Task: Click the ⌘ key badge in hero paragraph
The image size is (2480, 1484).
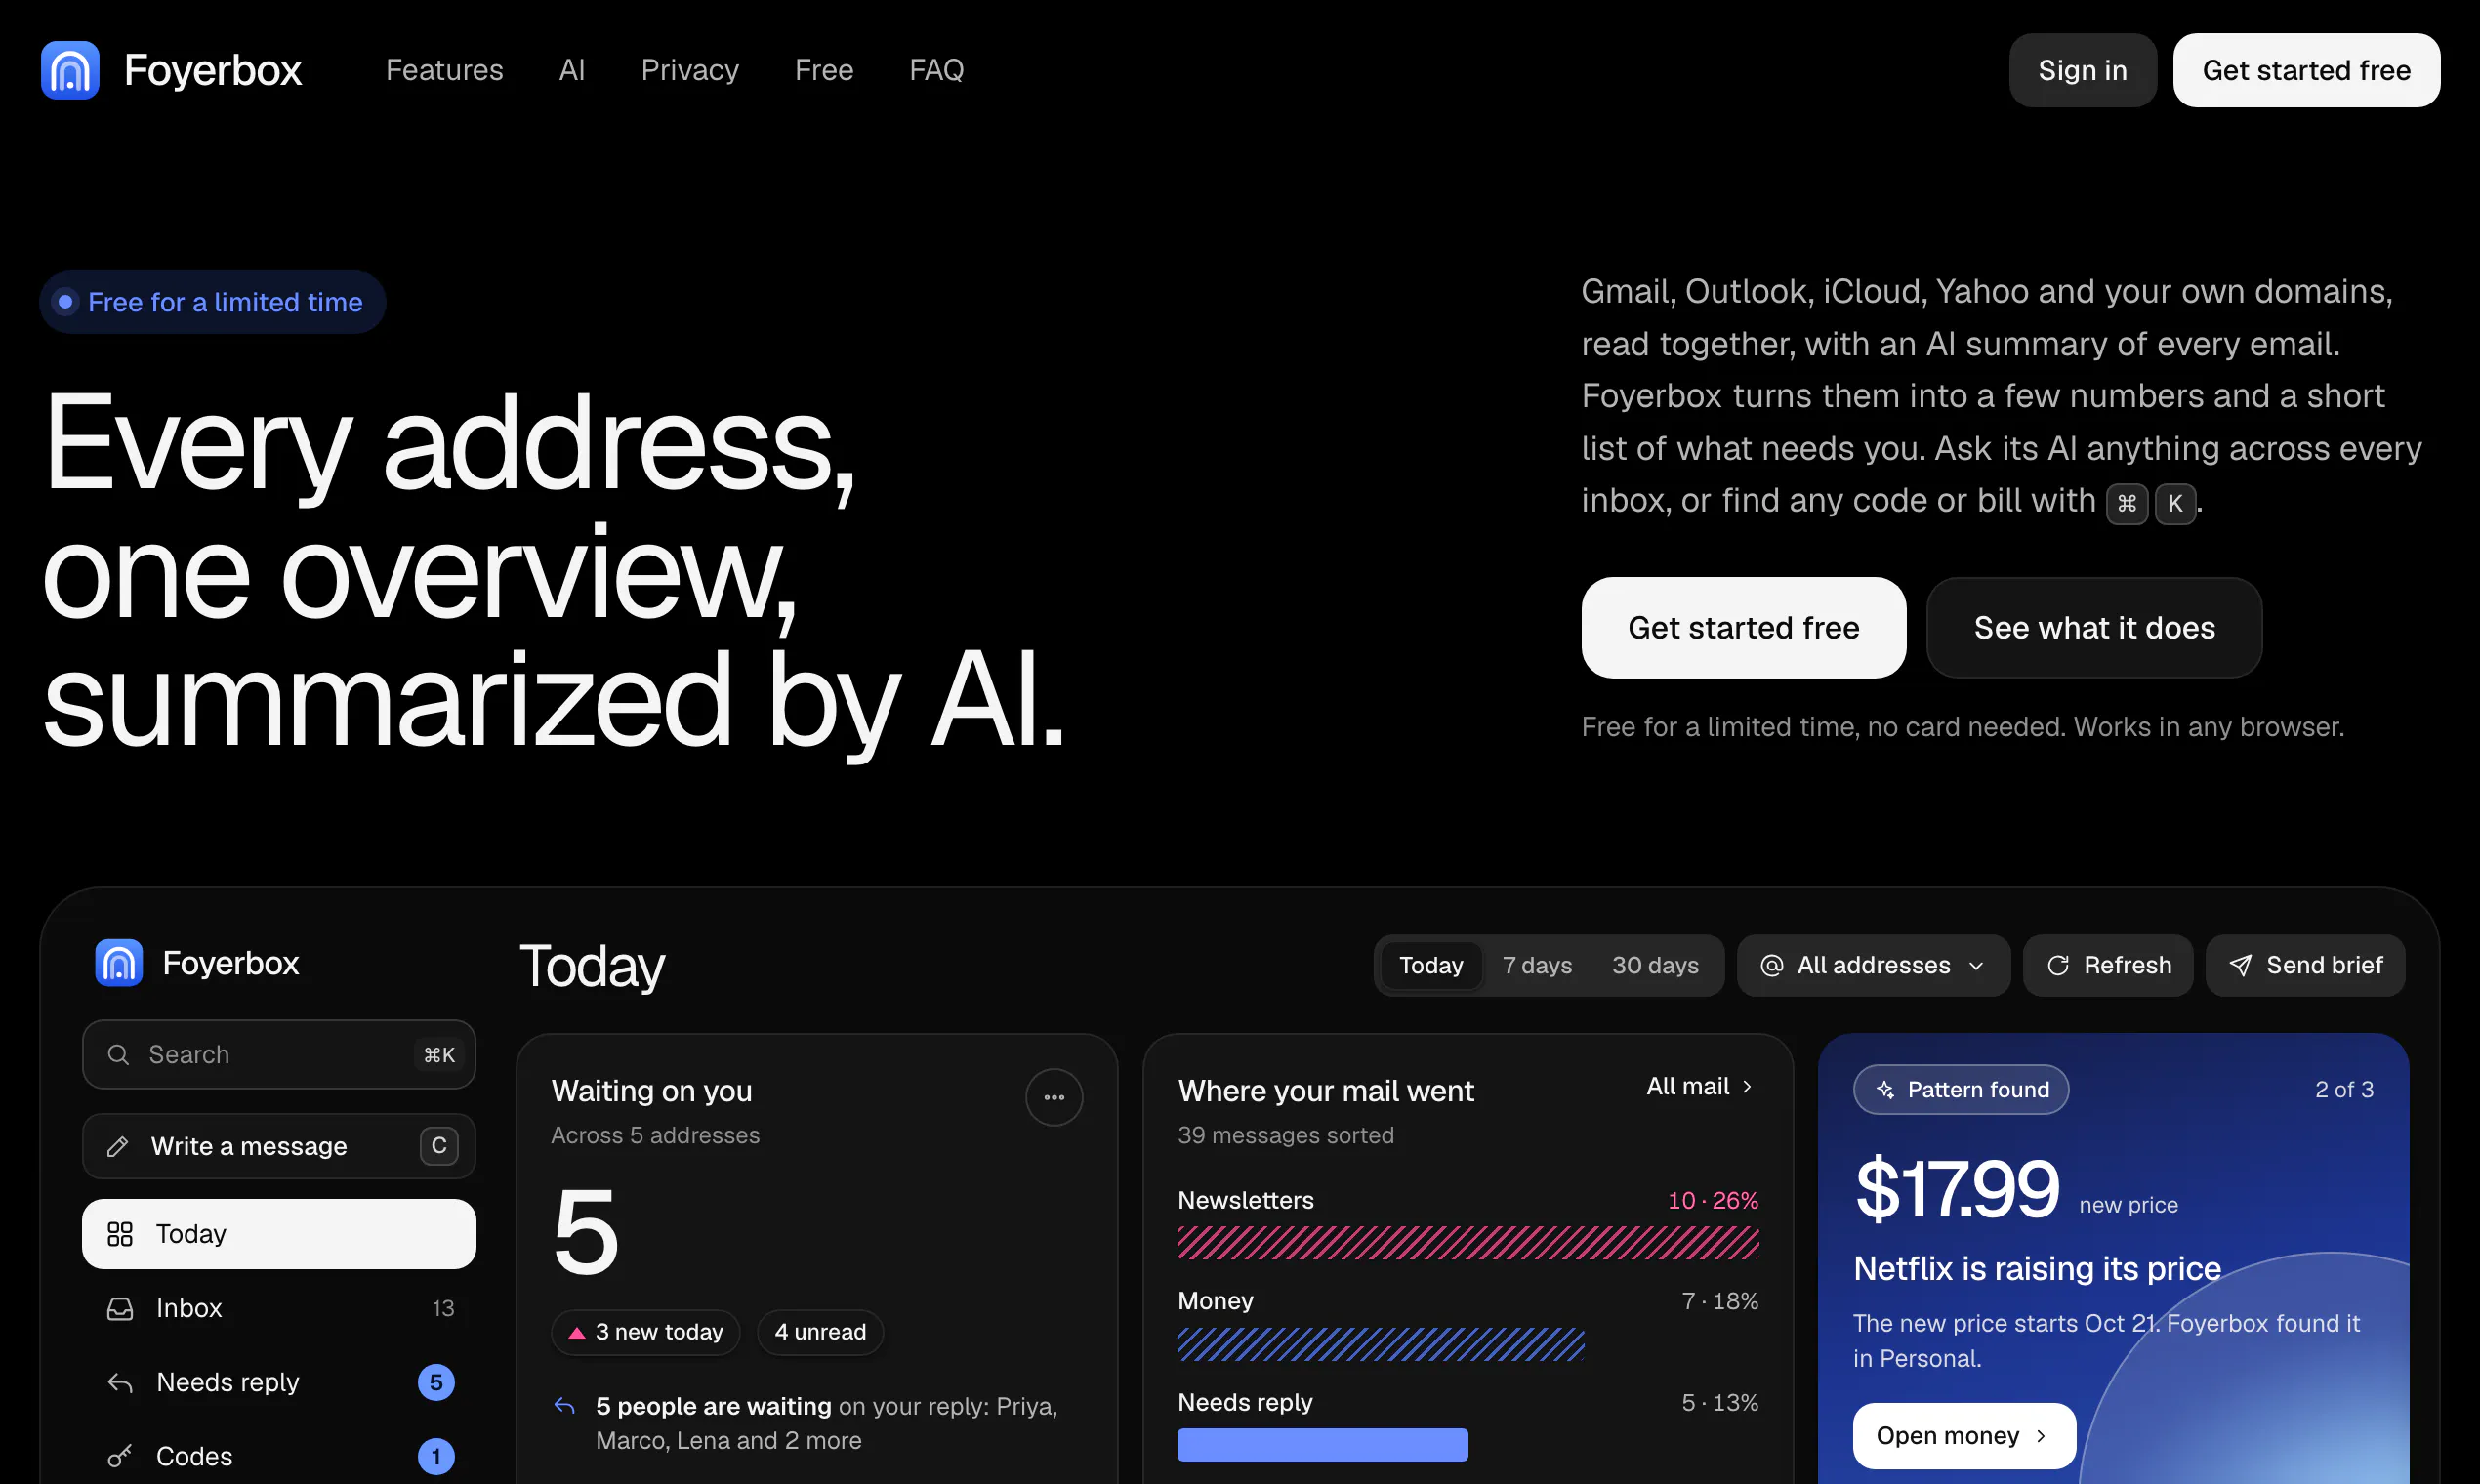Action: (x=2127, y=503)
